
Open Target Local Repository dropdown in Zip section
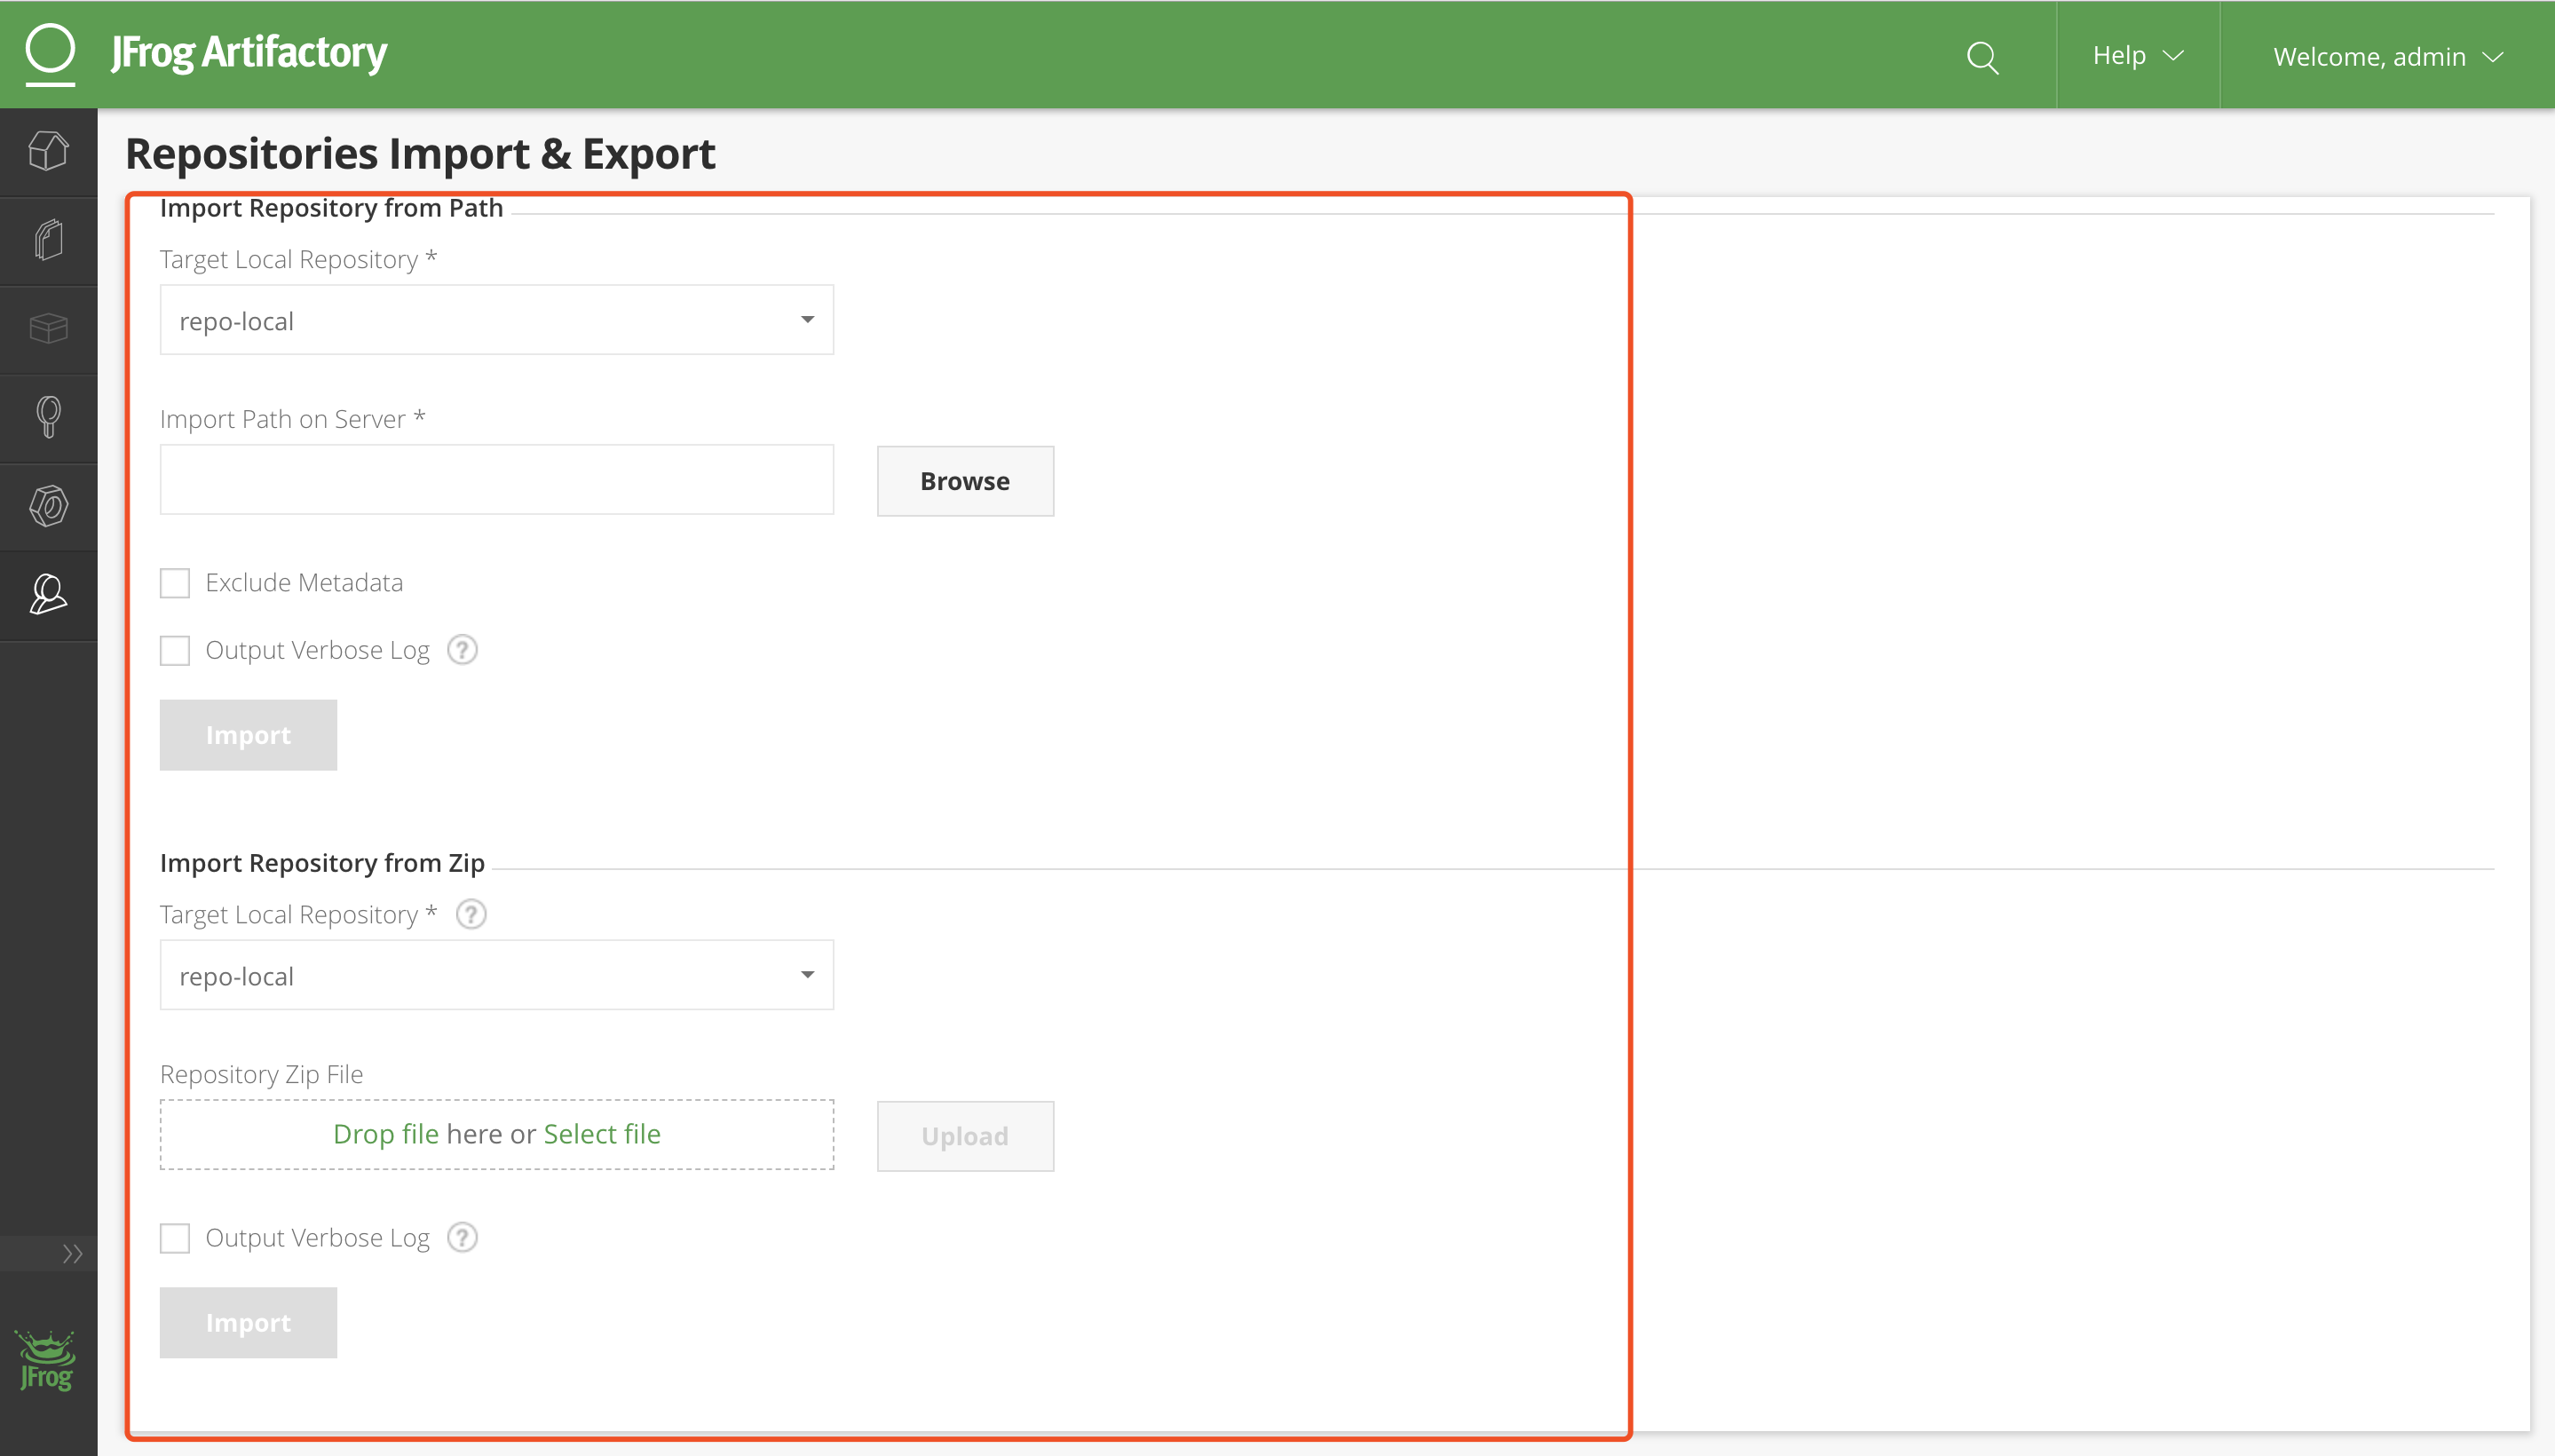(x=496, y=975)
